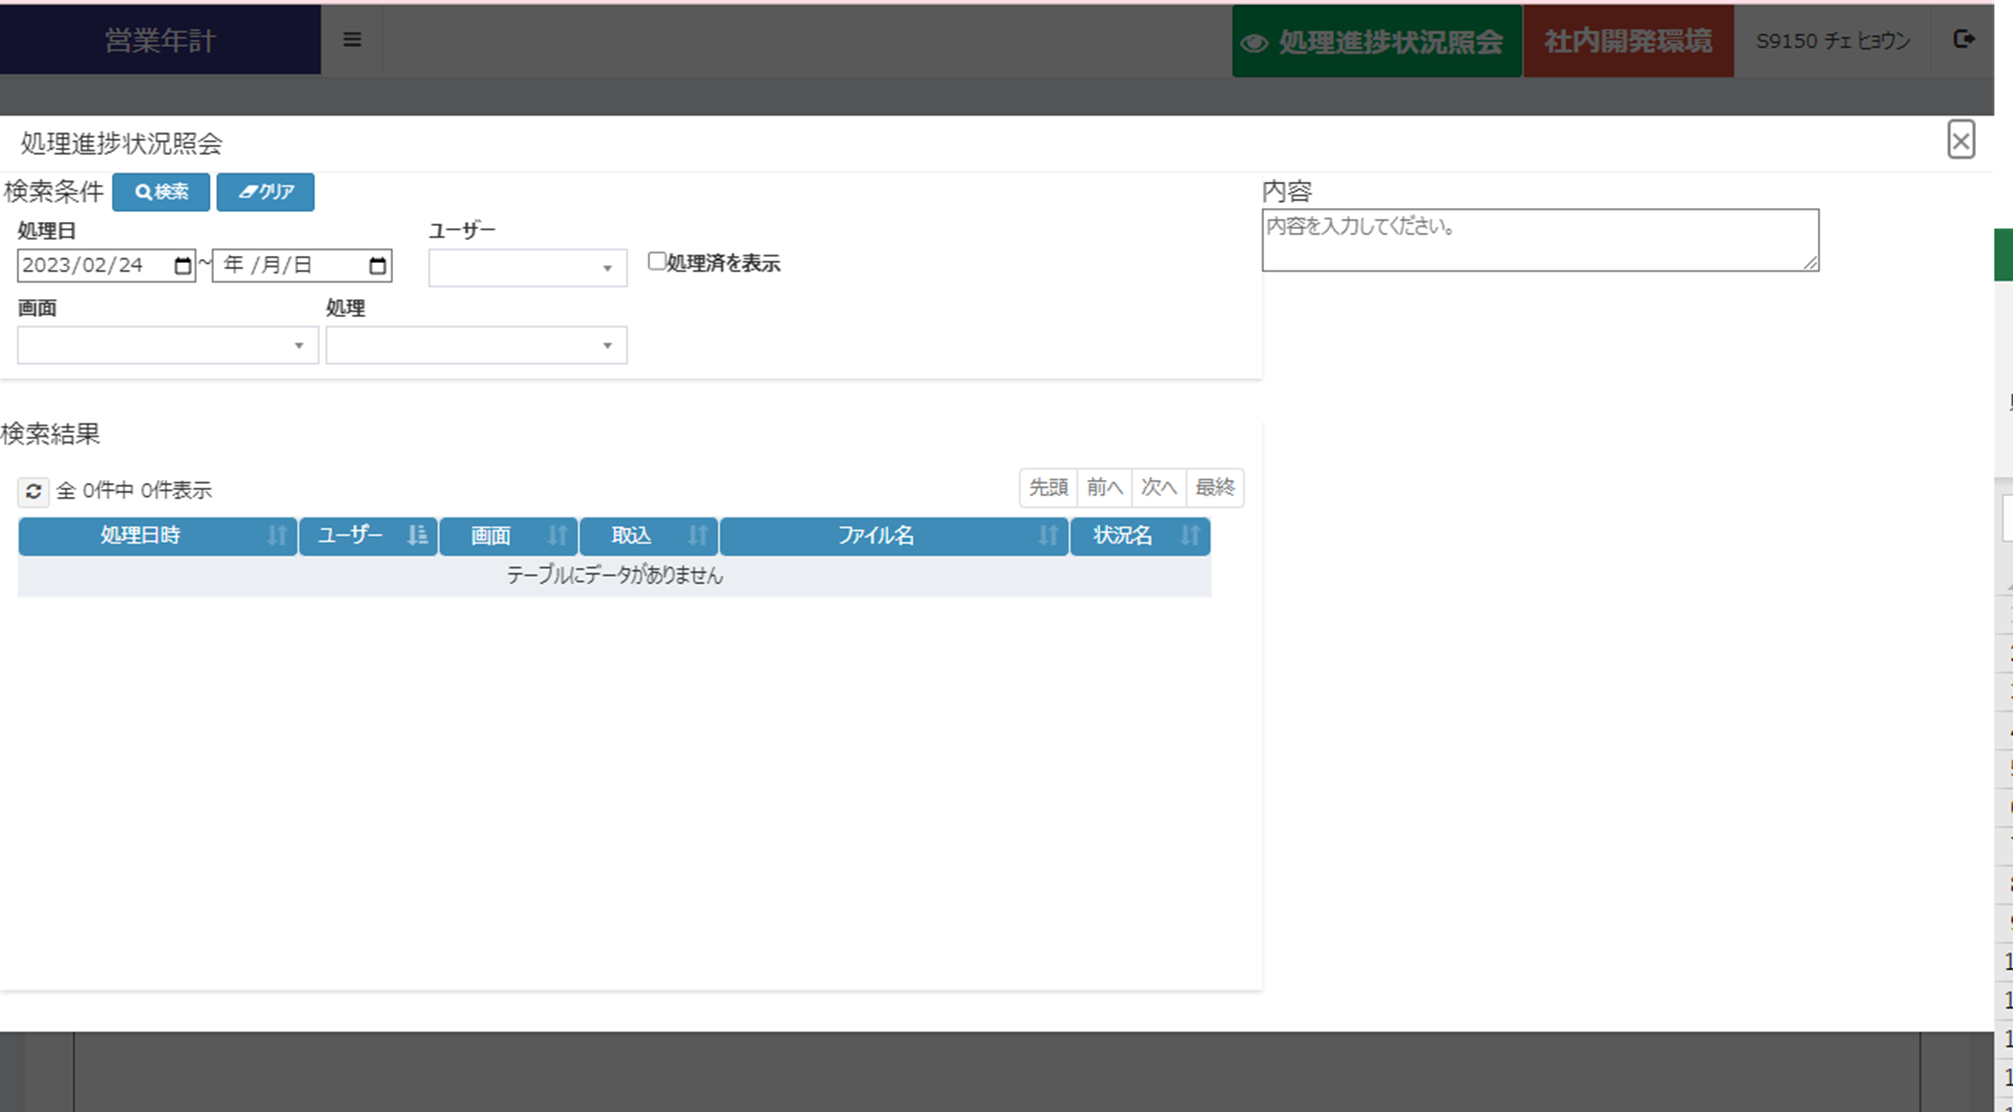
Task: Go to 次へ next page
Action: tap(1158, 488)
